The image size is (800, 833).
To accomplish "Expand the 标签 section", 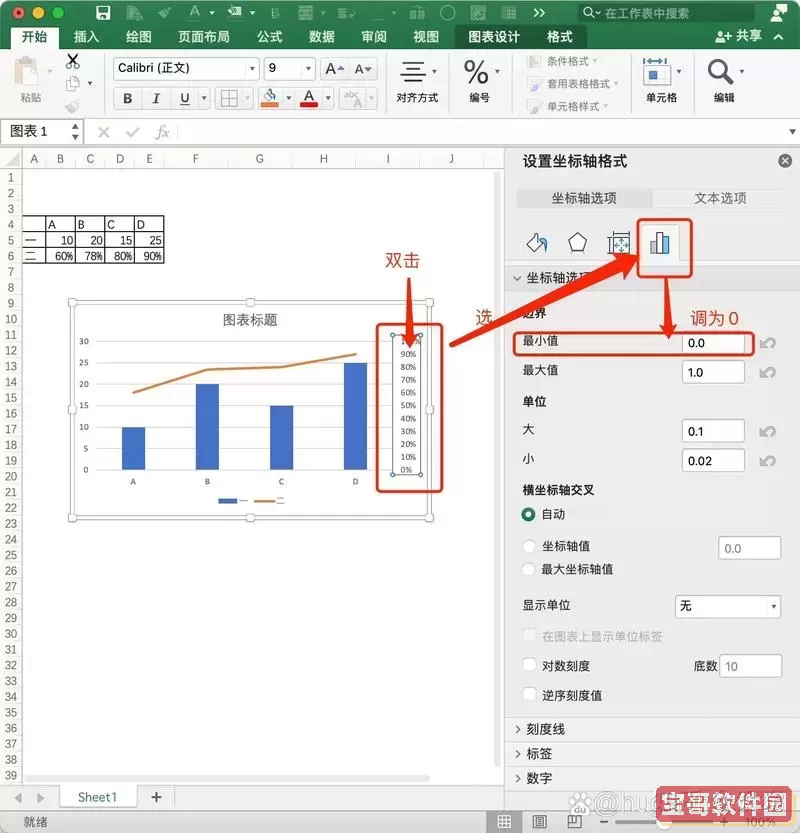I will pyautogui.click(x=518, y=753).
